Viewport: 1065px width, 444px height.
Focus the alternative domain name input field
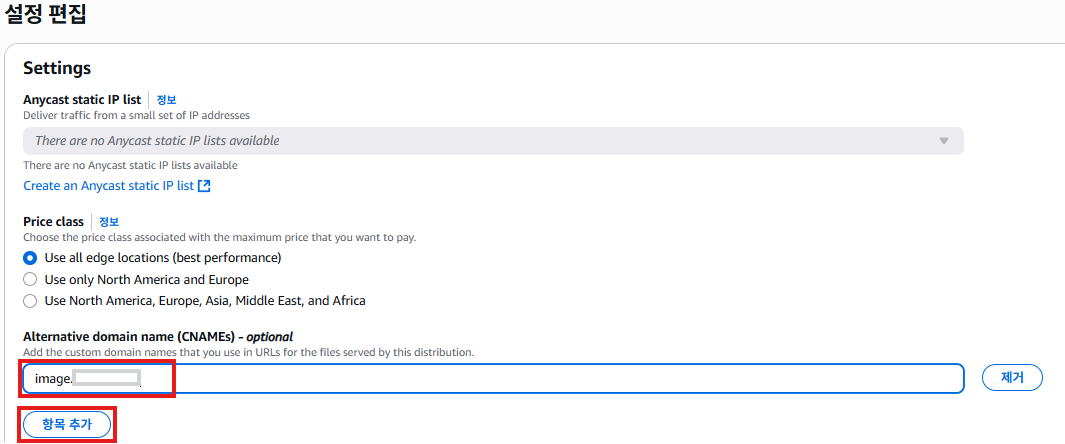pyautogui.click(x=493, y=378)
